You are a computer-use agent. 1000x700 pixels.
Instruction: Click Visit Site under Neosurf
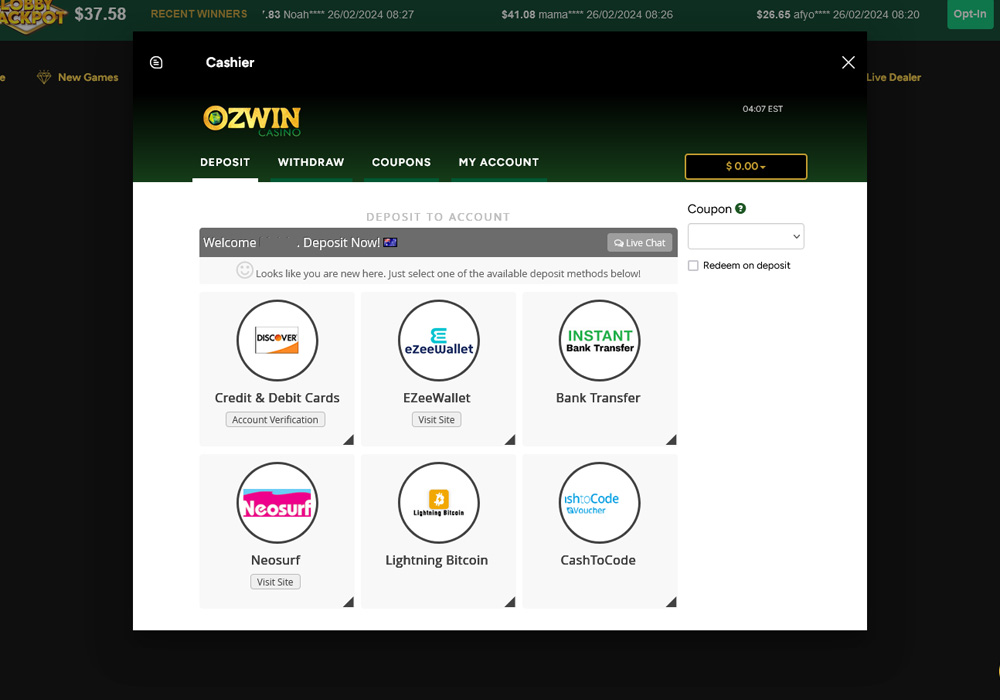tap(276, 582)
